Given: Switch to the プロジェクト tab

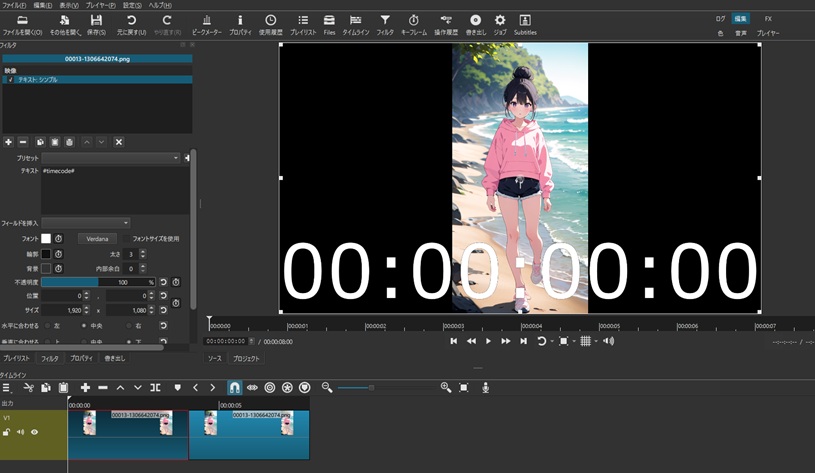Looking at the screenshot, I should pyautogui.click(x=246, y=358).
